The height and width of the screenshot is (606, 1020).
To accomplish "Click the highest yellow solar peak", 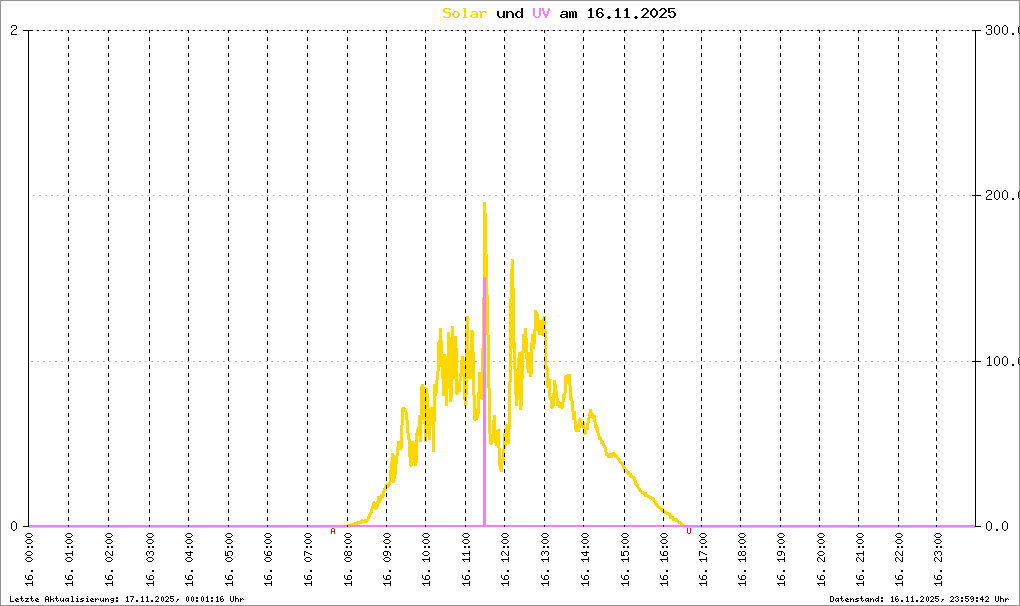I will tap(485, 205).
